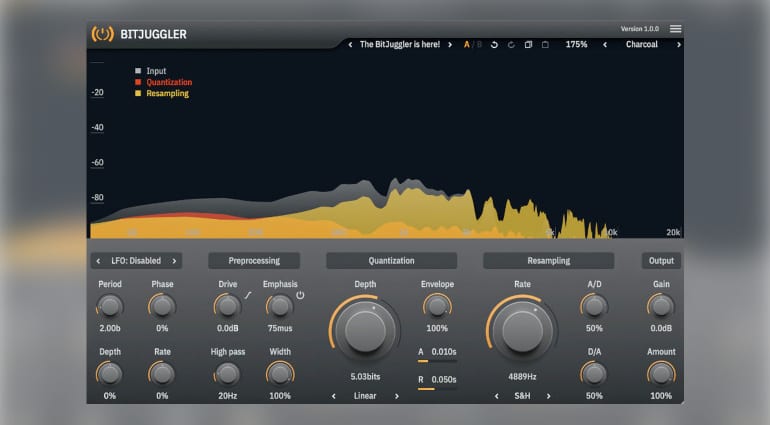Image resolution: width=770 pixels, height=425 pixels.
Task: Open the Charcoal theme selector
Action: click(641, 45)
